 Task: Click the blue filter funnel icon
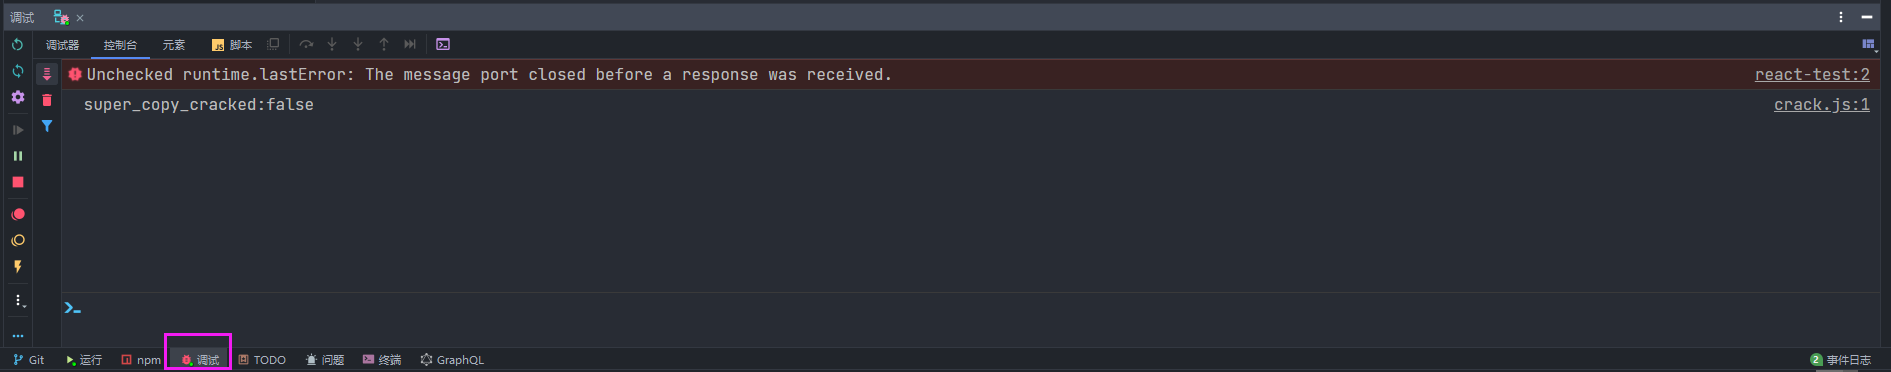point(46,126)
